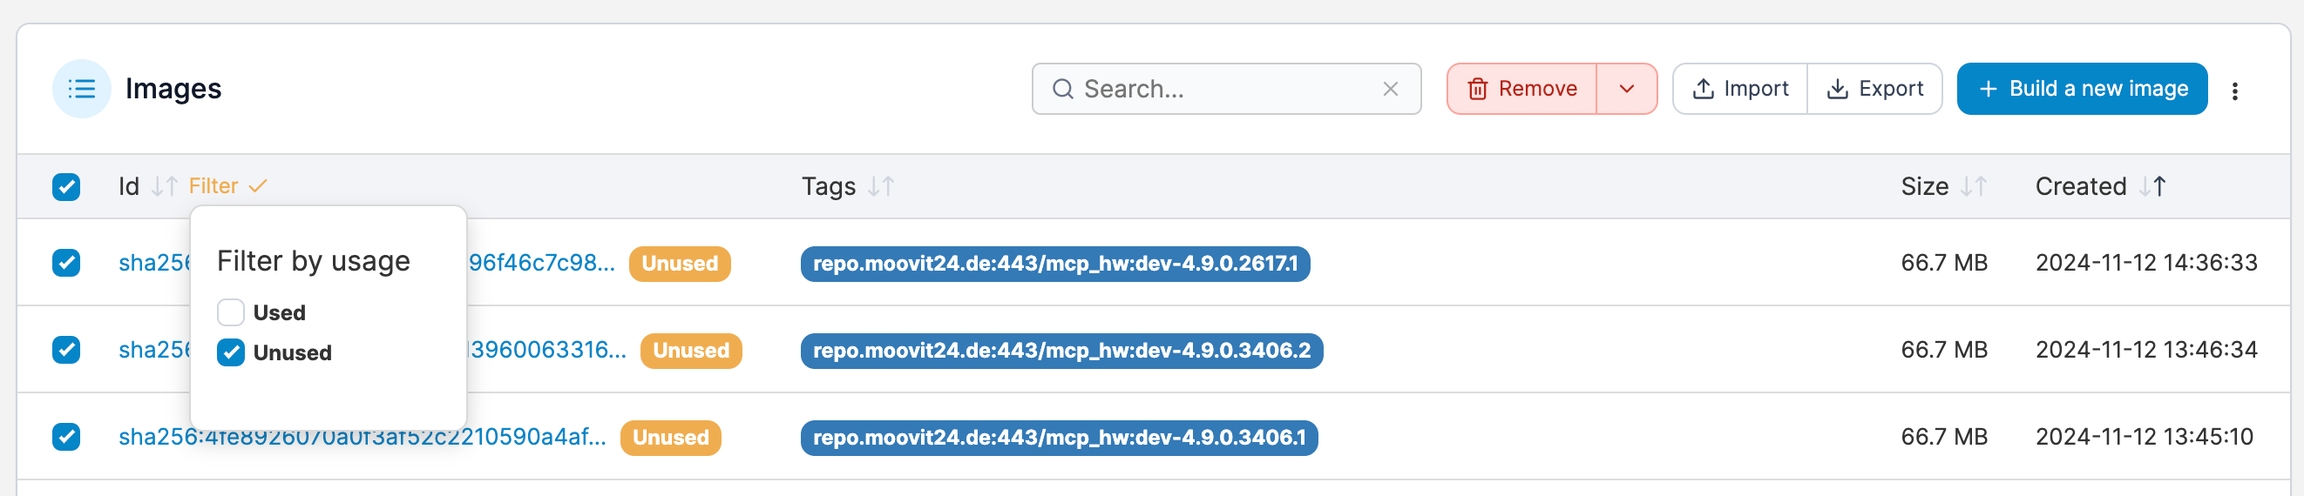Click Build a new image
Image resolution: width=2304 pixels, height=496 pixels.
pos(2082,89)
